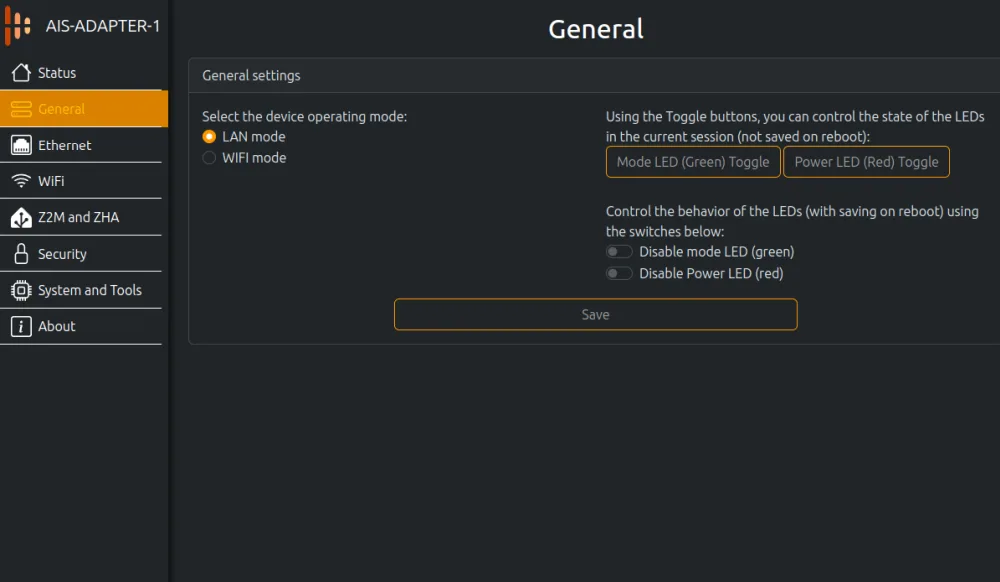Select WIFI mode radio button
The height and width of the screenshot is (582, 1000).
coord(209,158)
